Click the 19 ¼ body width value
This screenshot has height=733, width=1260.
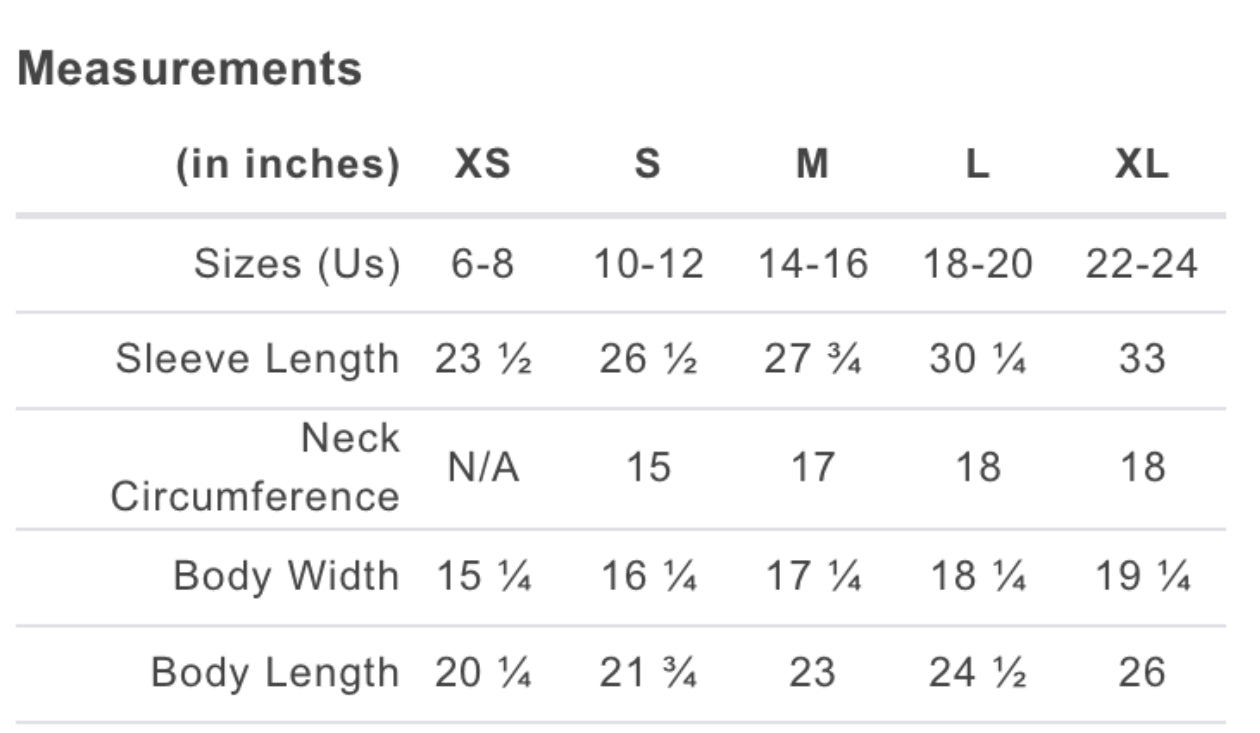[x=1142, y=576]
